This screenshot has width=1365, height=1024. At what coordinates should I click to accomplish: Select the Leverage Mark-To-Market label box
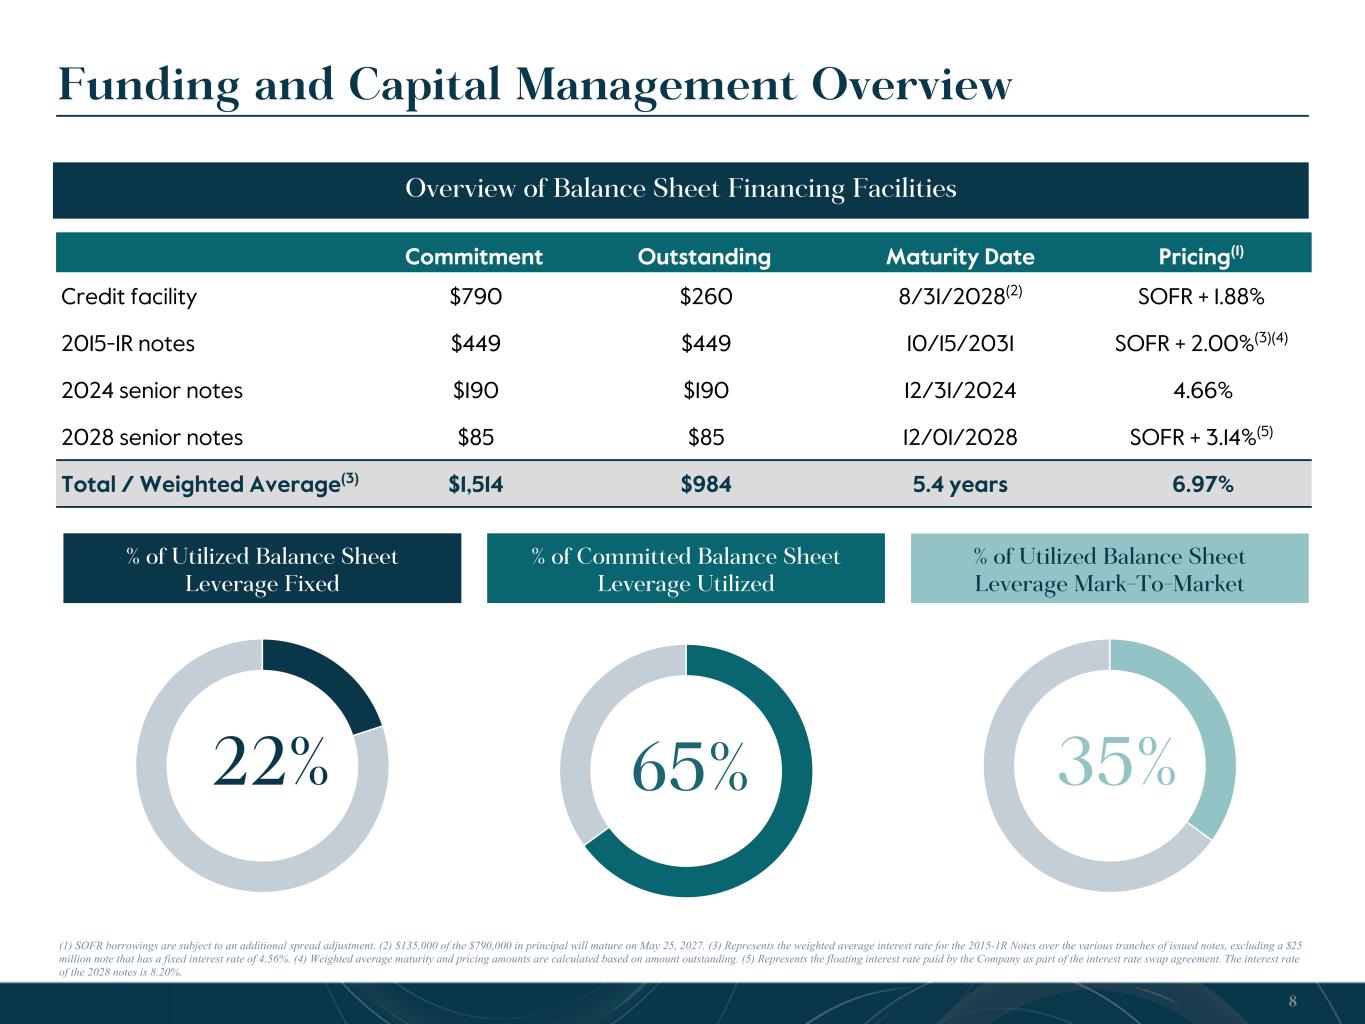pyautogui.click(x=1109, y=569)
